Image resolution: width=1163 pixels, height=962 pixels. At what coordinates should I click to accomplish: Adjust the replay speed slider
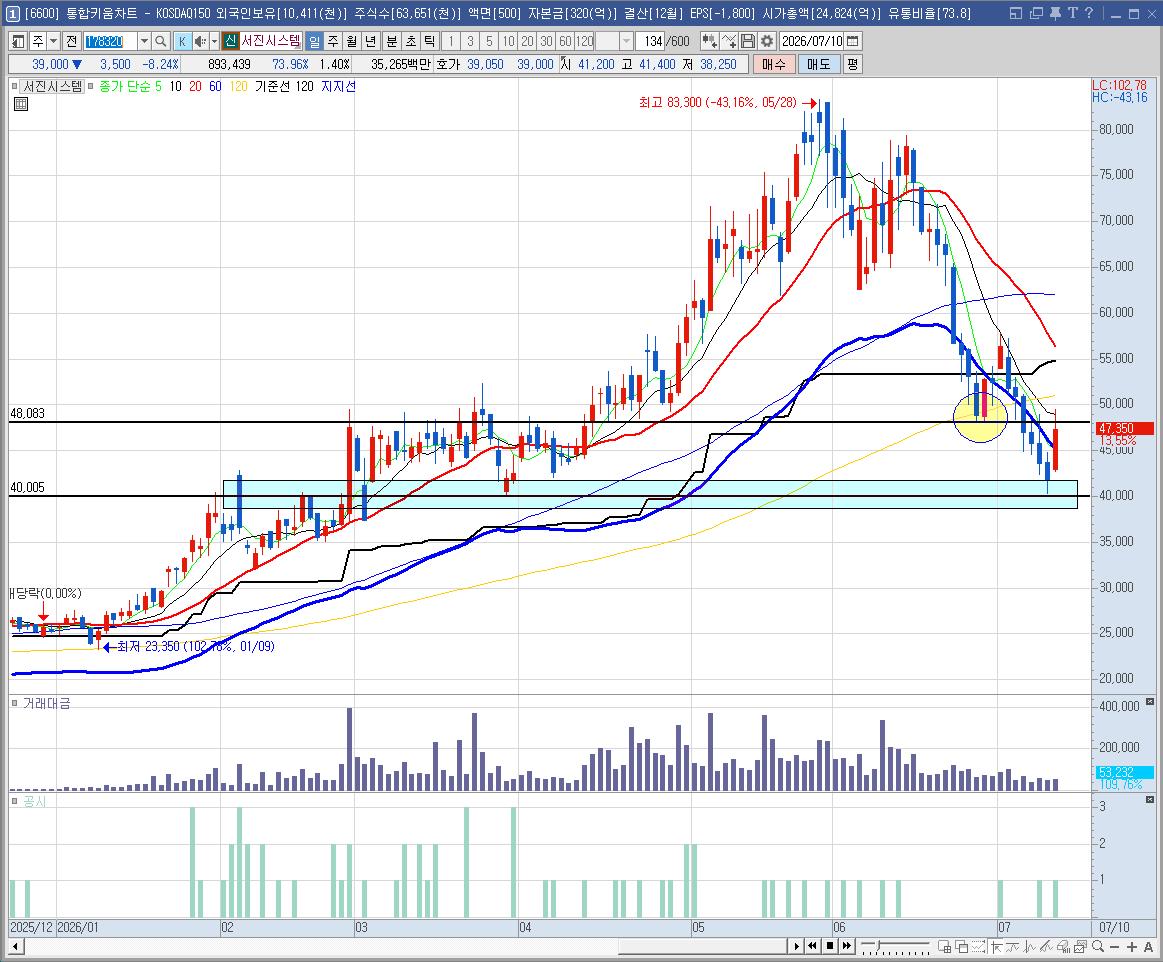click(x=877, y=946)
